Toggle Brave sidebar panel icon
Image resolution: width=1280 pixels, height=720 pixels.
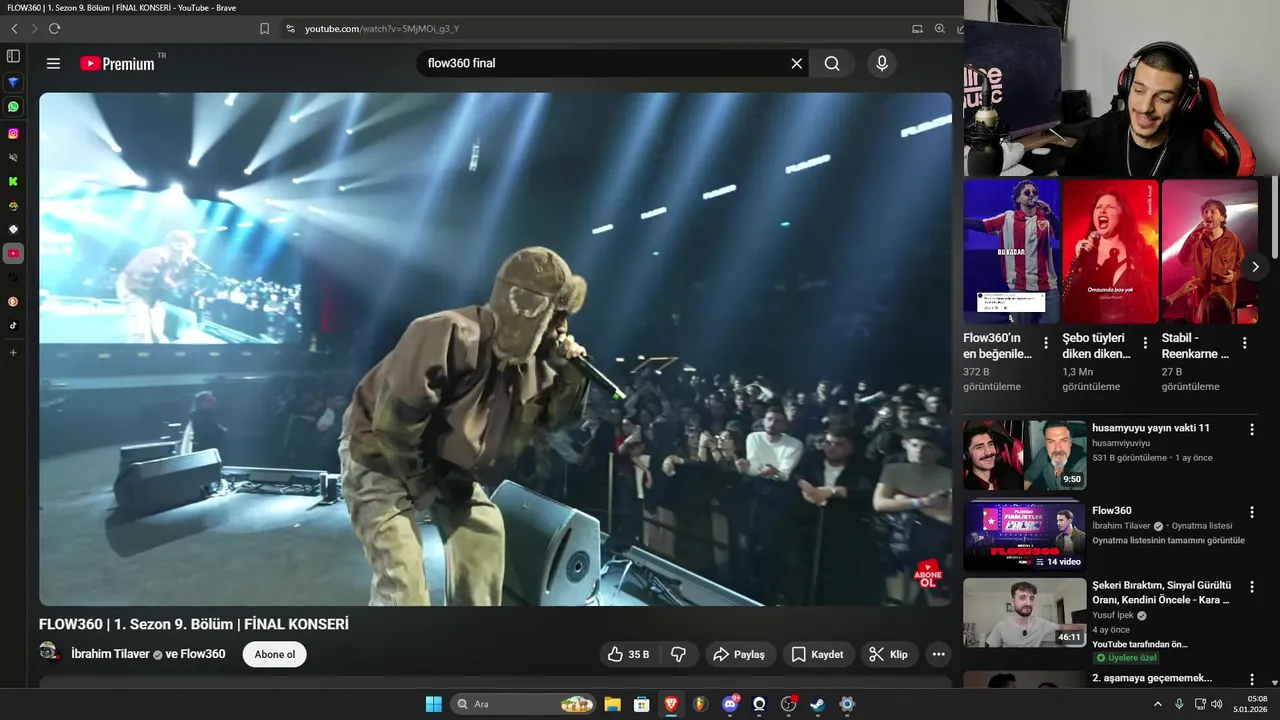[13, 56]
